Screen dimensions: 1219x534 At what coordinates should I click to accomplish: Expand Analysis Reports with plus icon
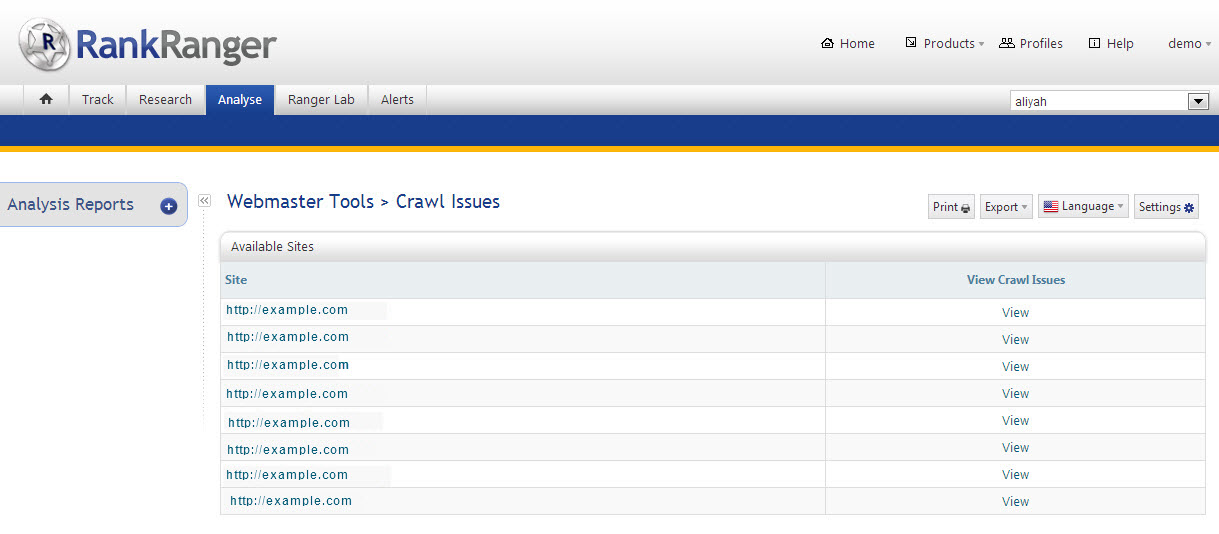(168, 206)
